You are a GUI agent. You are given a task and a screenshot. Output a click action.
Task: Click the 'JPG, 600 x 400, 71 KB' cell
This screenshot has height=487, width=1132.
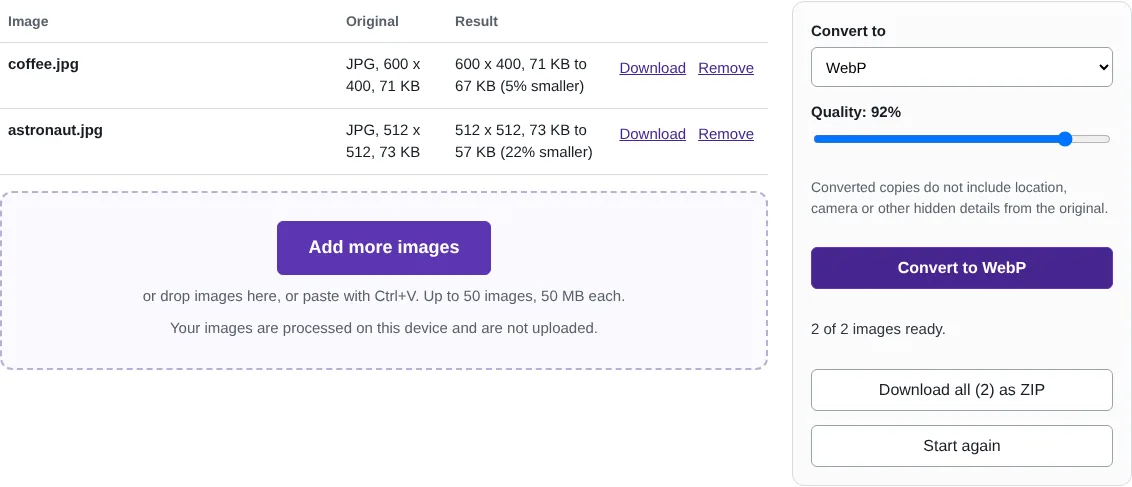point(383,75)
